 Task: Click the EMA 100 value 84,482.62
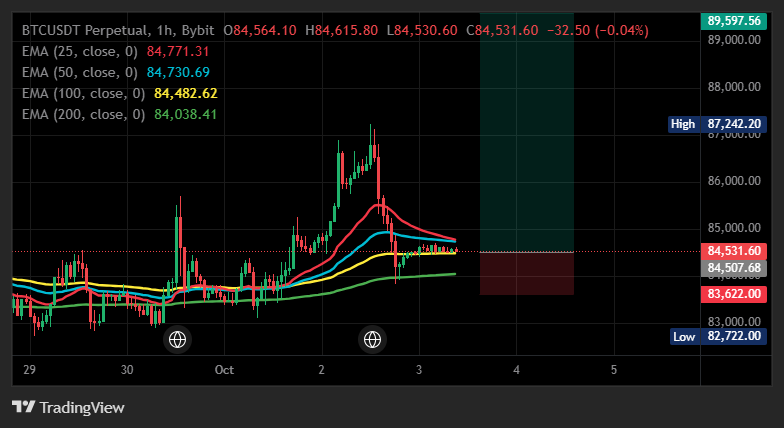(x=186, y=94)
